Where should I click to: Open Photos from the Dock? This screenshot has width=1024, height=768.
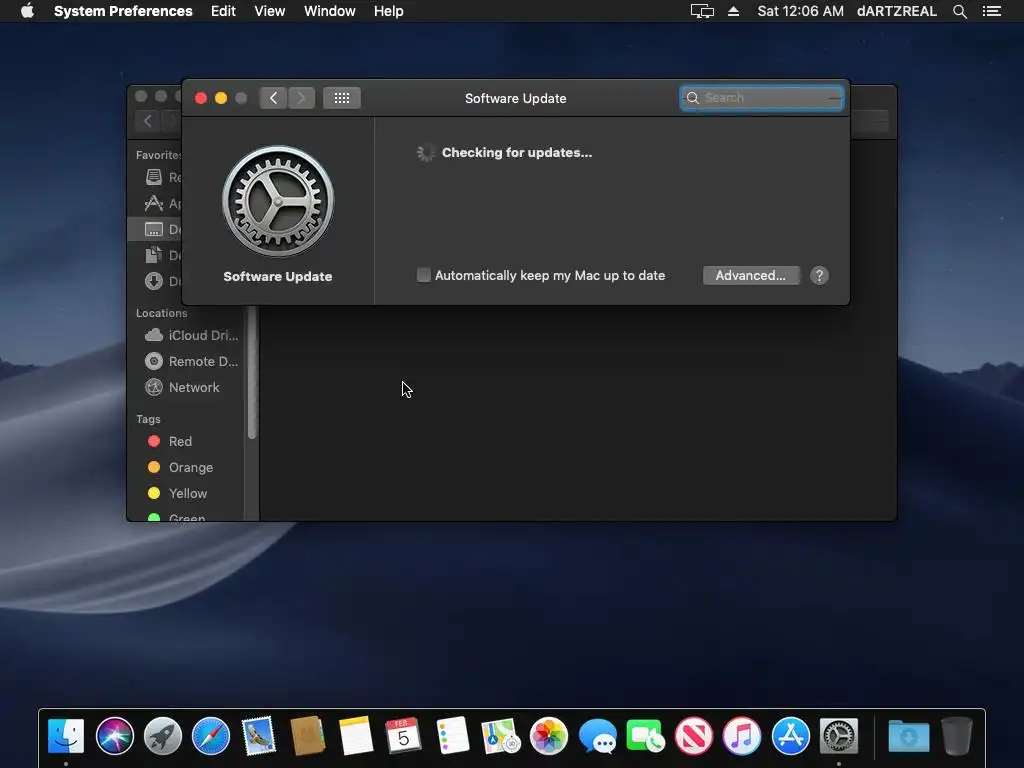[549, 736]
